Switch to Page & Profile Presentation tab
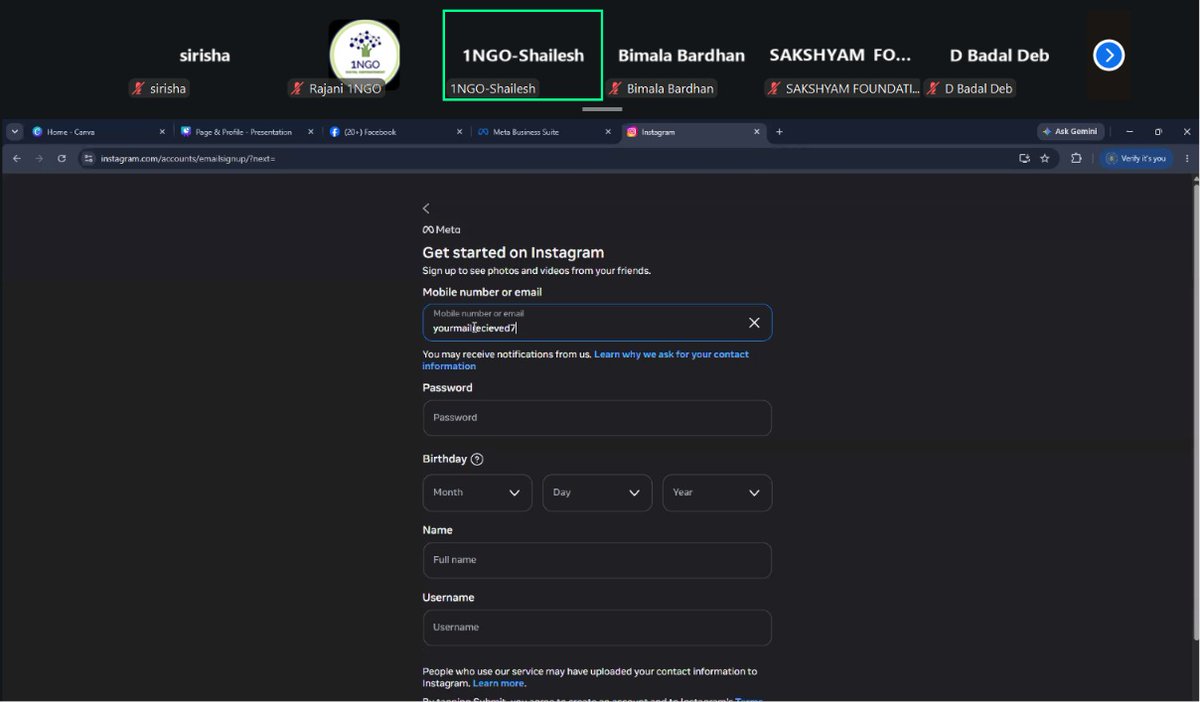Screen dimensions: 1200x702 coord(245,131)
